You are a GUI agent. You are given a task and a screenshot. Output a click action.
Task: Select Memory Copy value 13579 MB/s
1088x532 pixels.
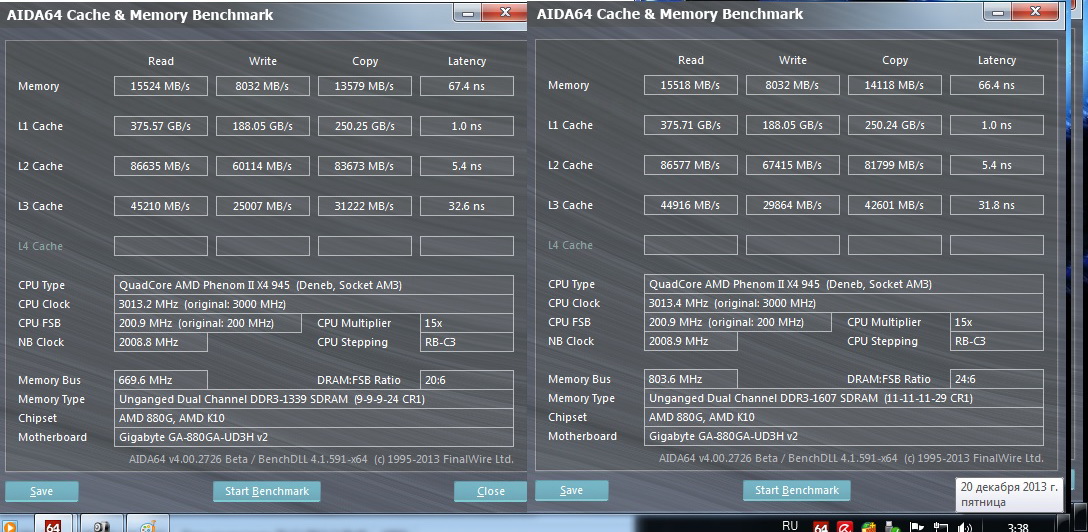tap(364, 86)
